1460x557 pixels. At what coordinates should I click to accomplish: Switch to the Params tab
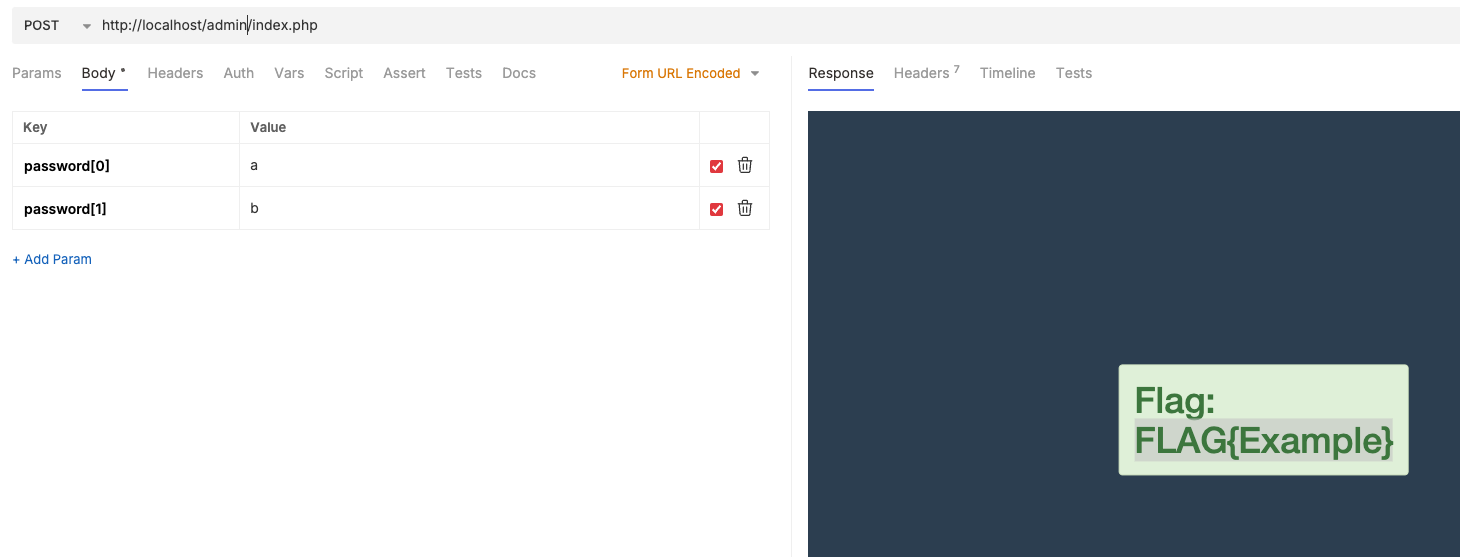point(37,73)
